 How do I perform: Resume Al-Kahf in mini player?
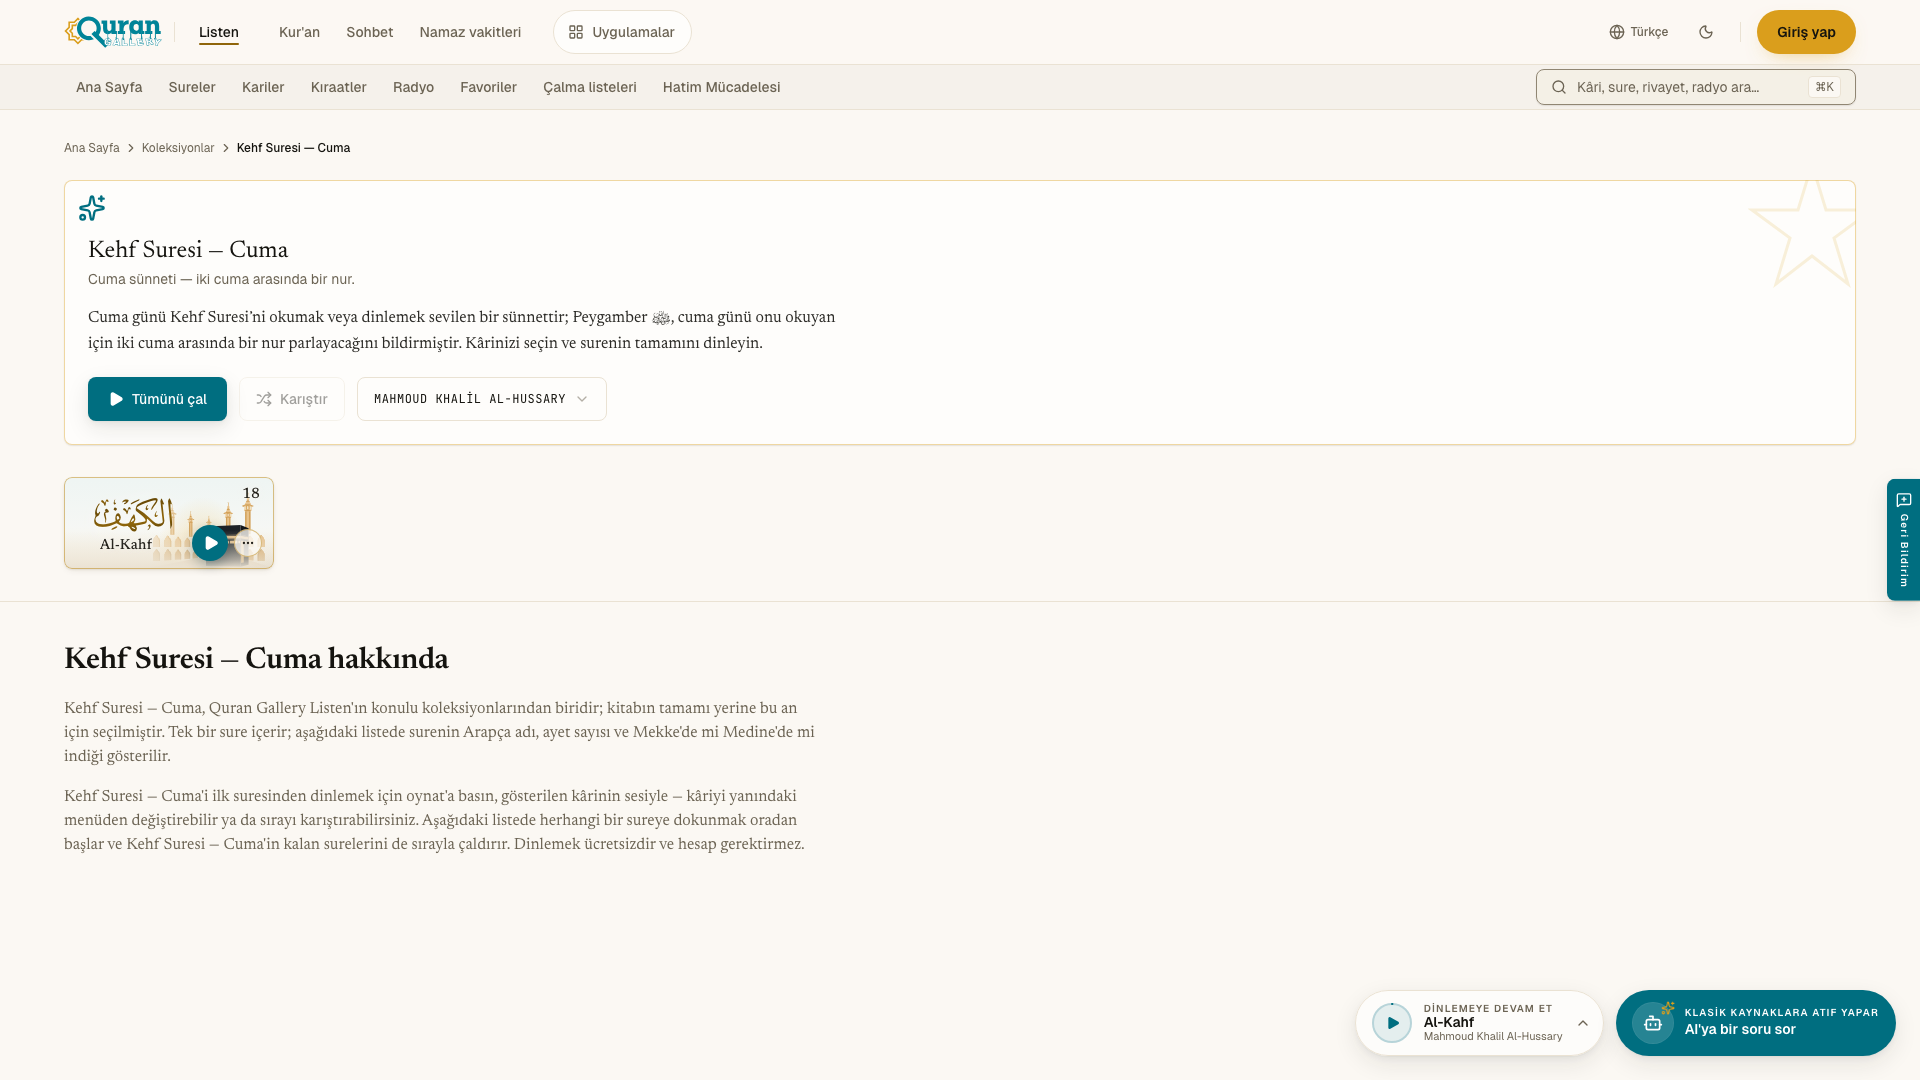1392,1023
